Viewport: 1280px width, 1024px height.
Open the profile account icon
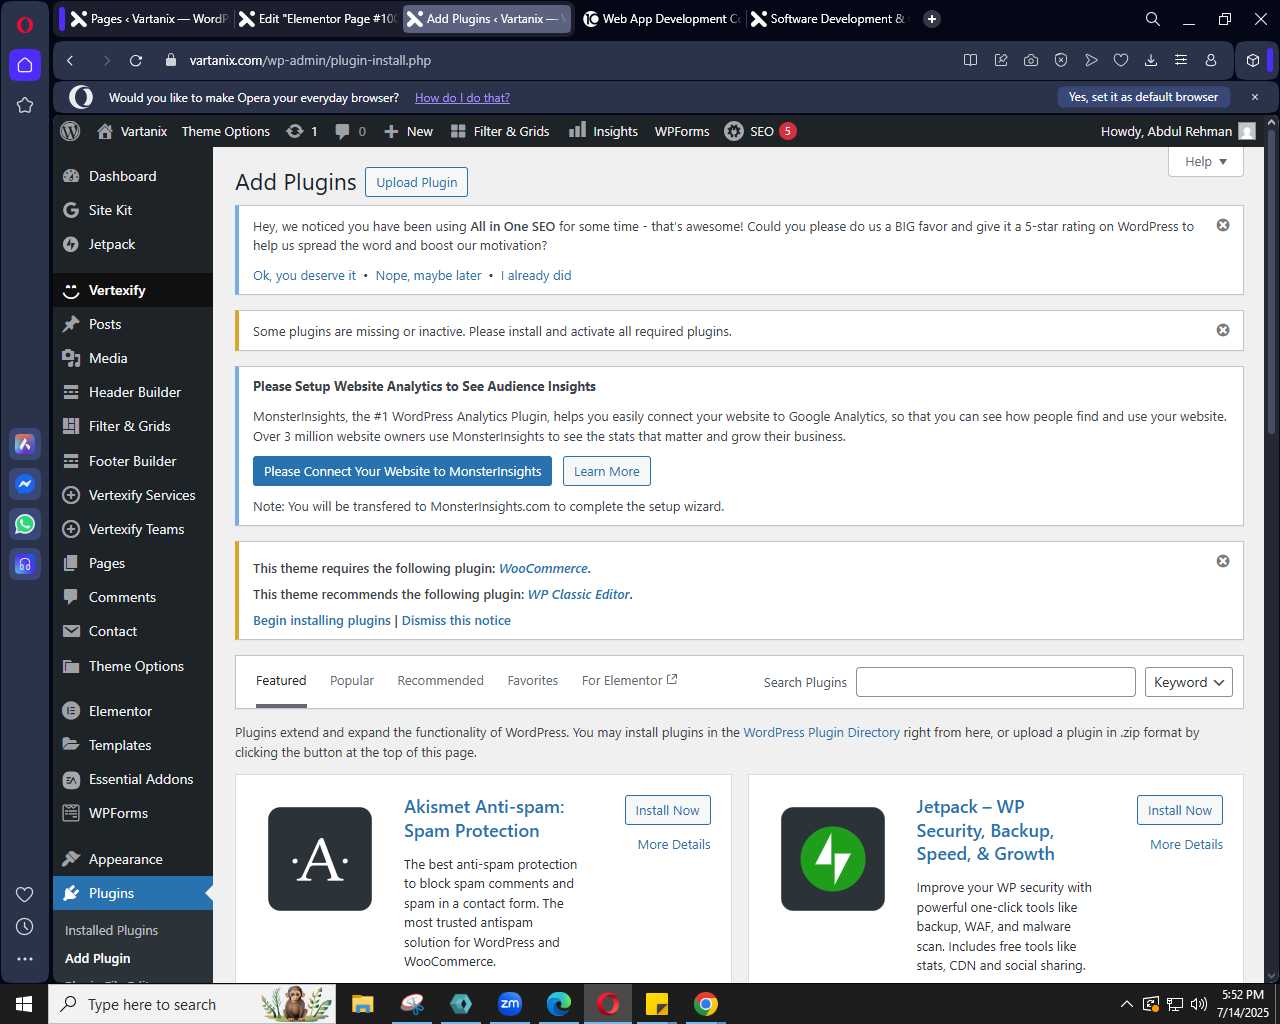pos(1211,60)
